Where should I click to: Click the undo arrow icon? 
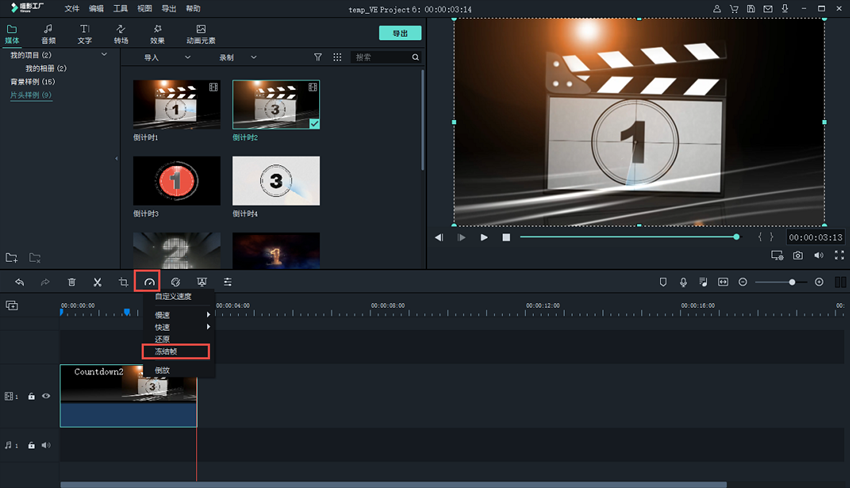19,283
